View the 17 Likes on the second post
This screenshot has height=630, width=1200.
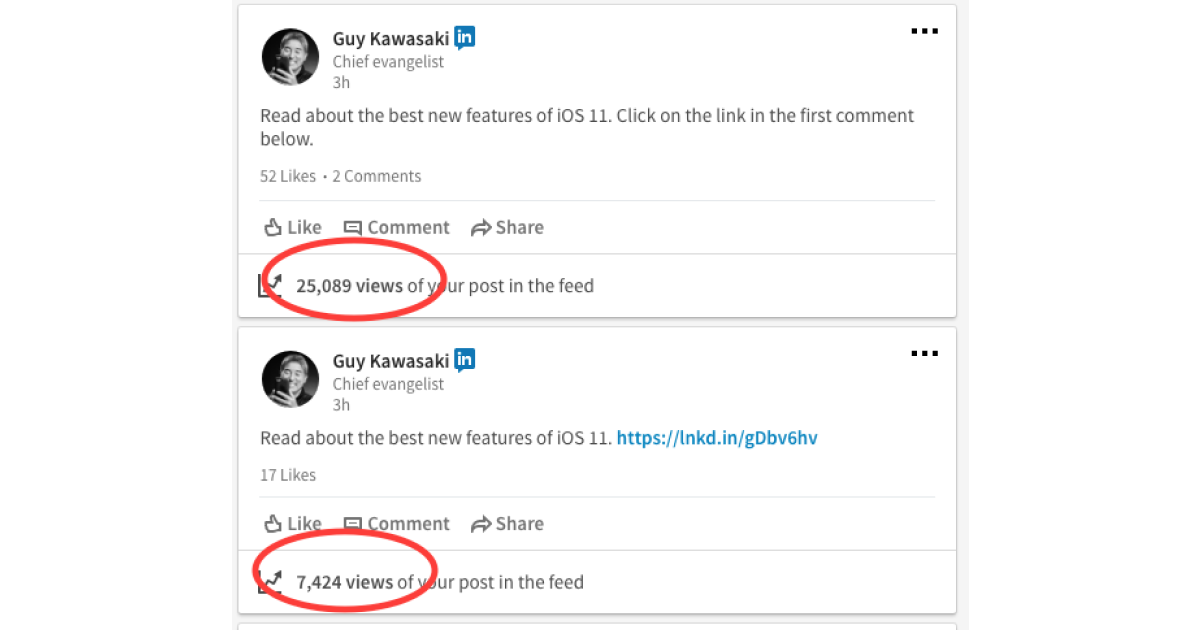pyautogui.click(x=288, y=475)
